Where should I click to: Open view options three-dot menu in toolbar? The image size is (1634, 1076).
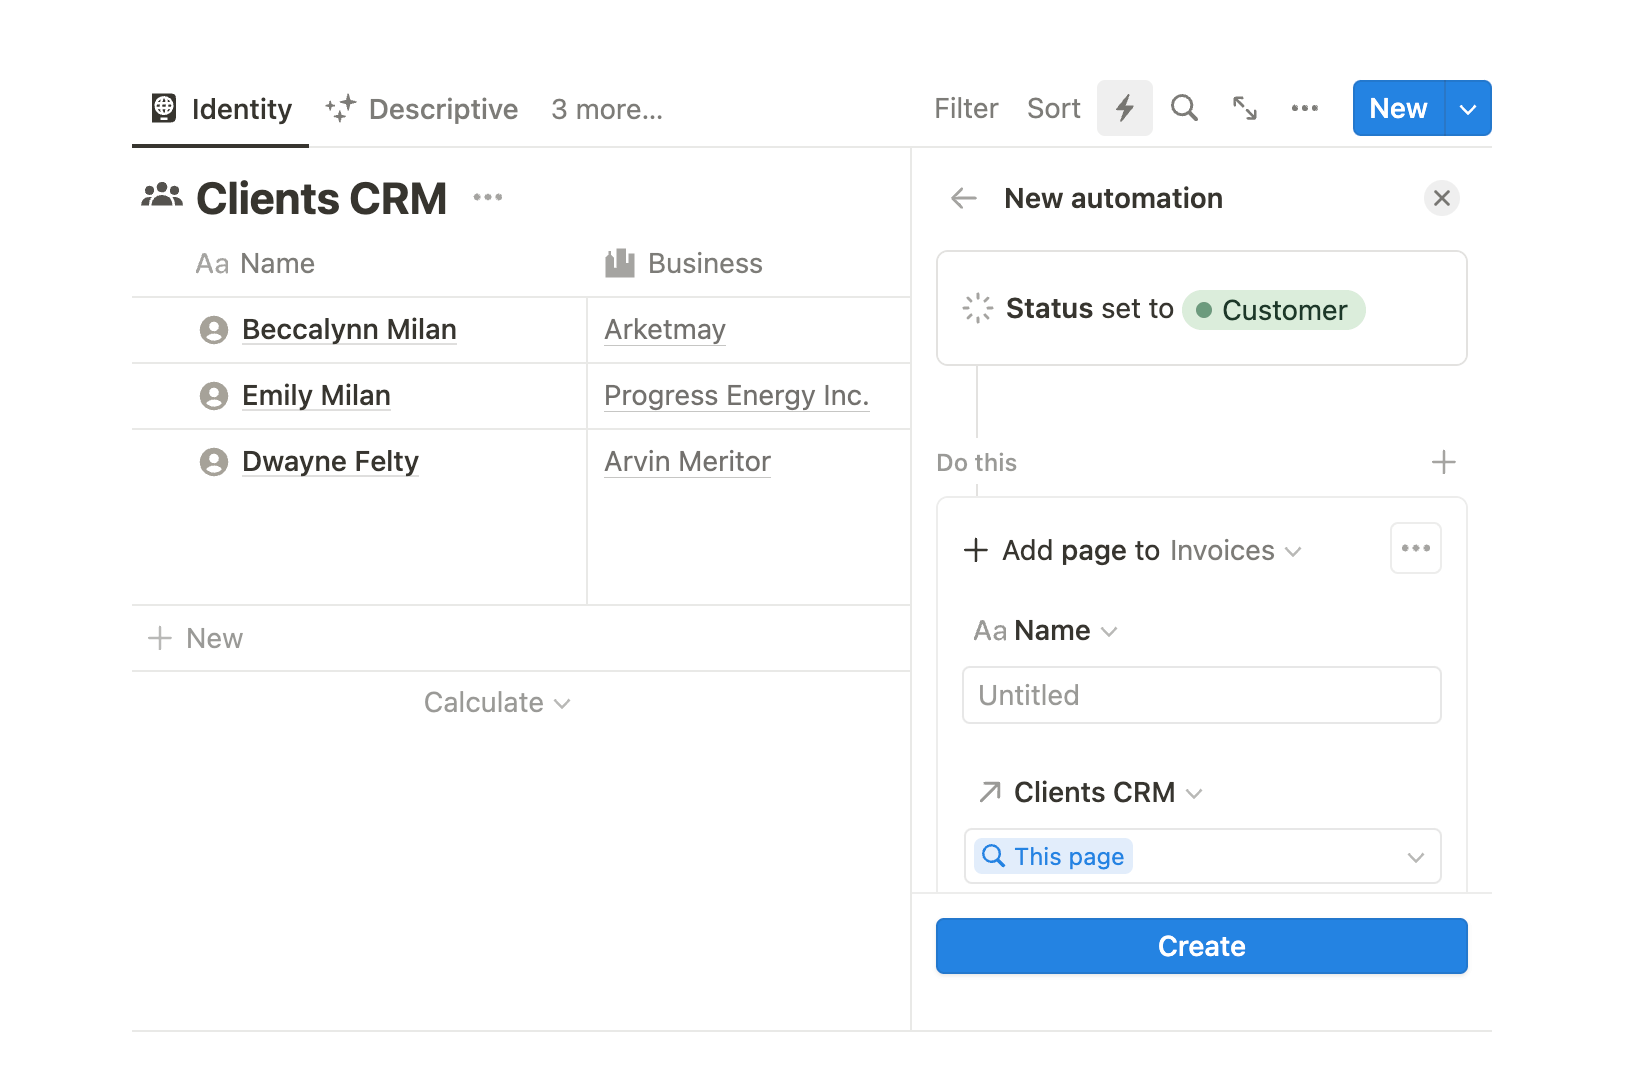1304,108
